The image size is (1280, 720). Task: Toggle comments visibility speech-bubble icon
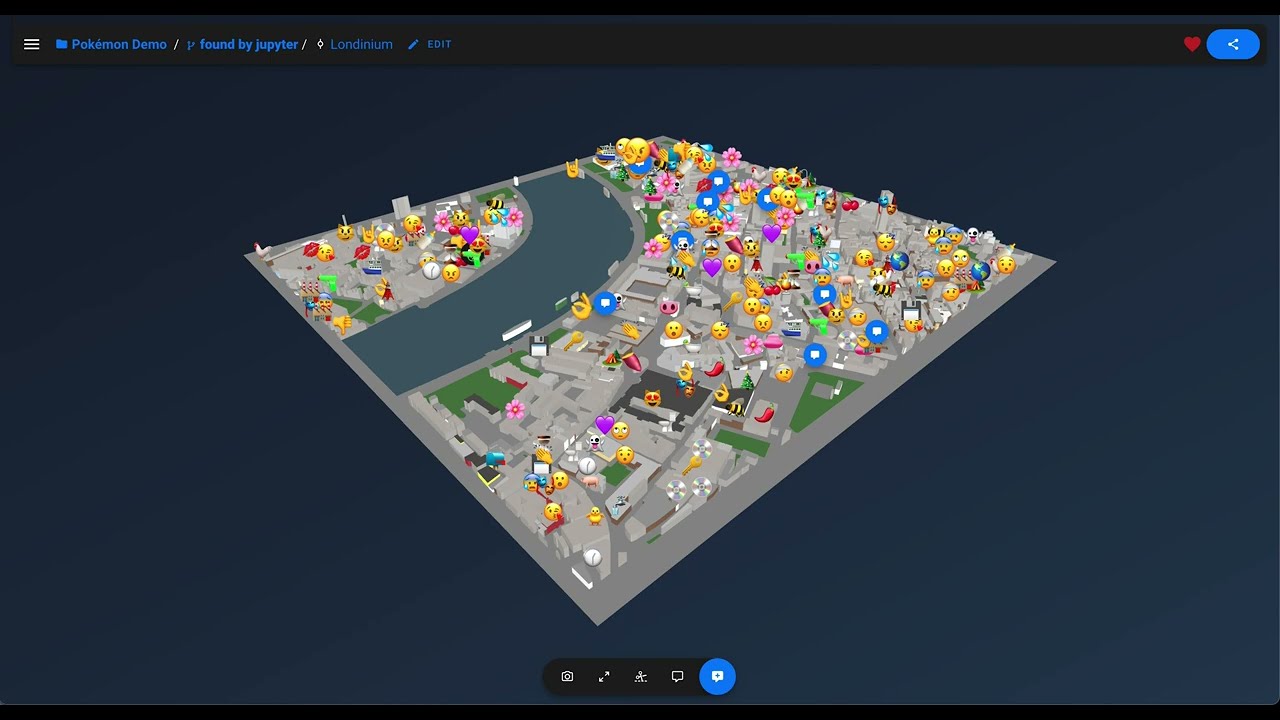pos(678,677)
